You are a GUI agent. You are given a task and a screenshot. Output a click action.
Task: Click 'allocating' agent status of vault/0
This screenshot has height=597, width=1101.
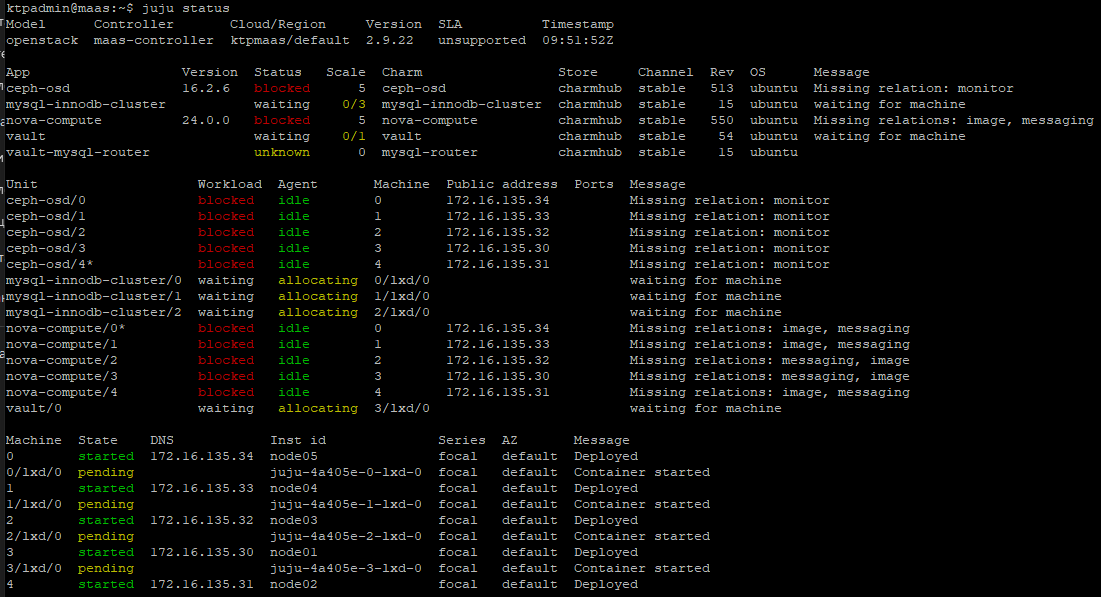(318, 409)
